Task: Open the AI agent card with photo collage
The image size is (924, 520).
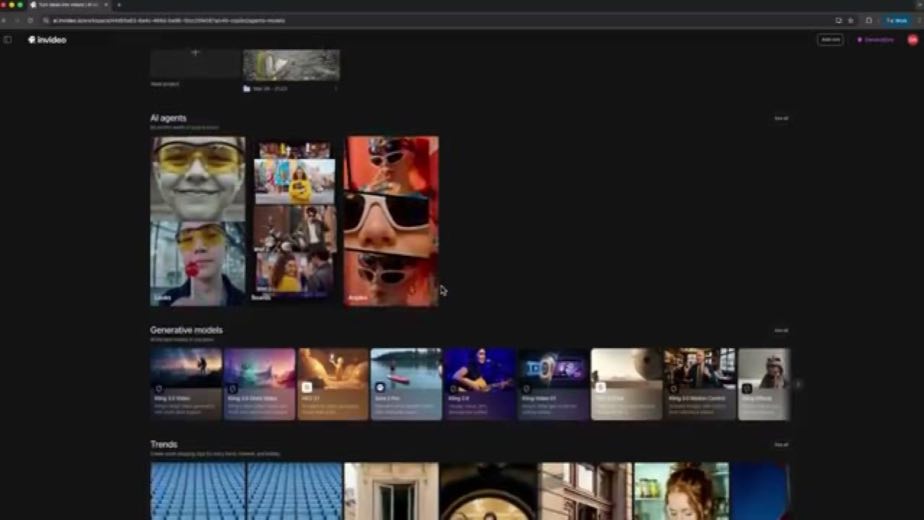Action: pos(295,221)
